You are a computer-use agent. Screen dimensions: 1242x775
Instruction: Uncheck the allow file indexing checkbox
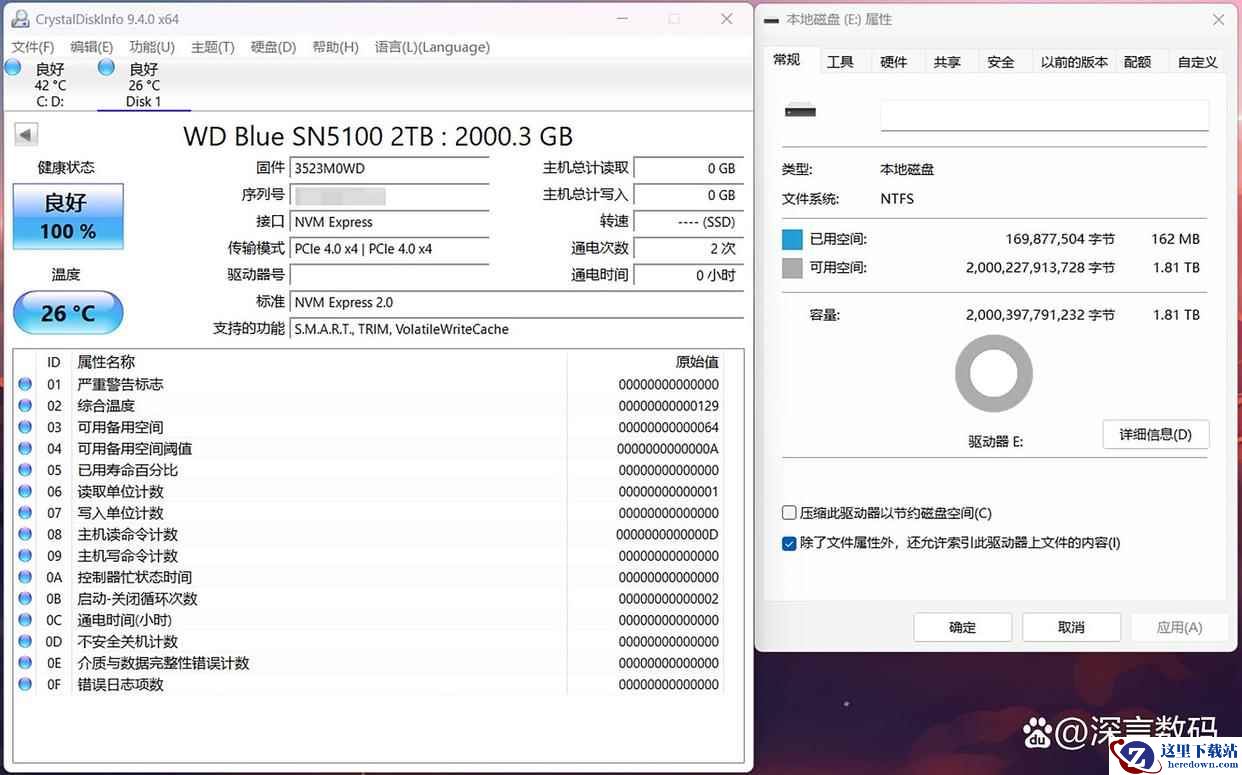point(789,543)
